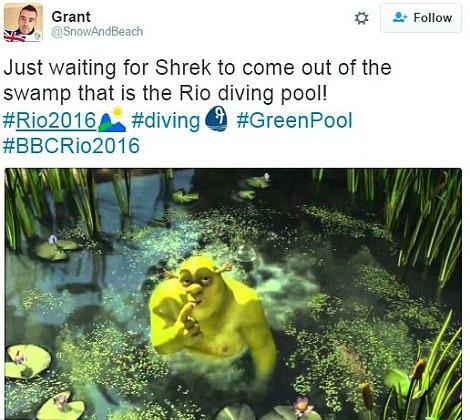Open the @SnowAndBeach handle link

97,32
